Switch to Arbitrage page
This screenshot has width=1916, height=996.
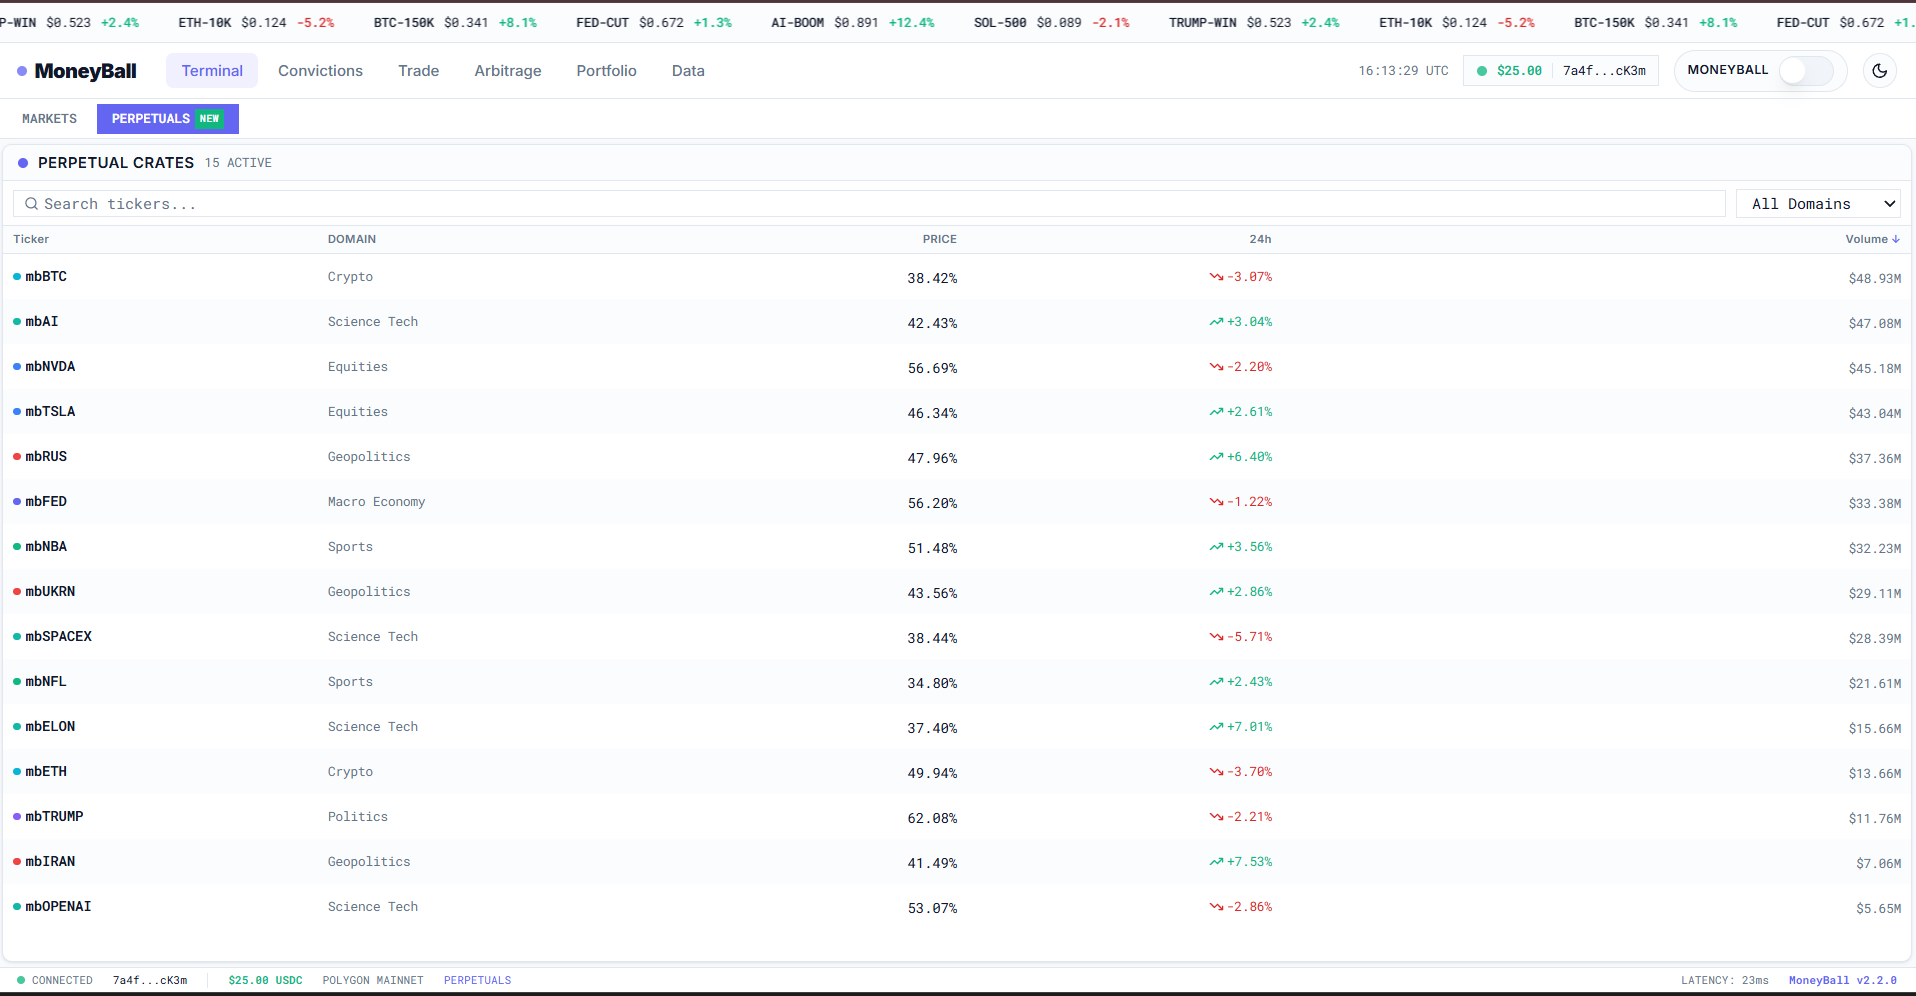[x=508, y=71]
